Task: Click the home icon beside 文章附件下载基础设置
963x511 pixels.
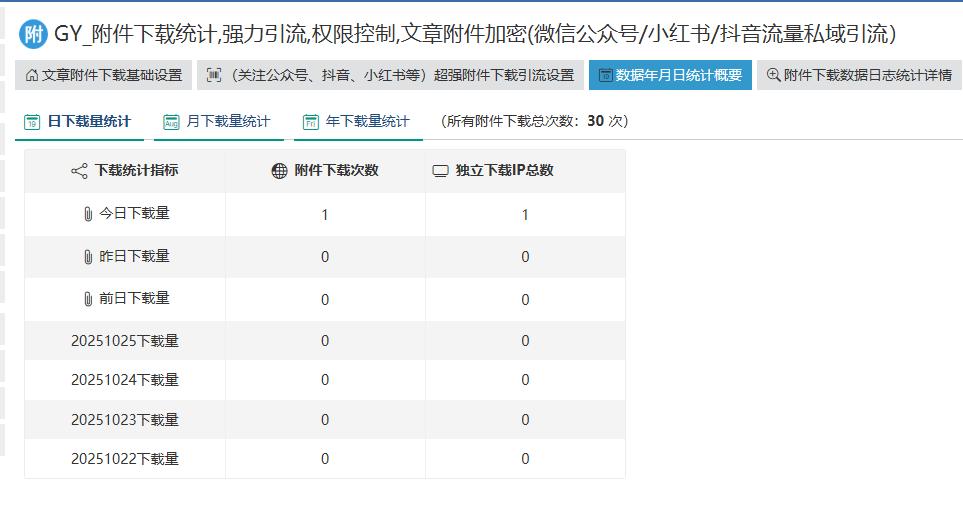Action: tap(31, 75)
